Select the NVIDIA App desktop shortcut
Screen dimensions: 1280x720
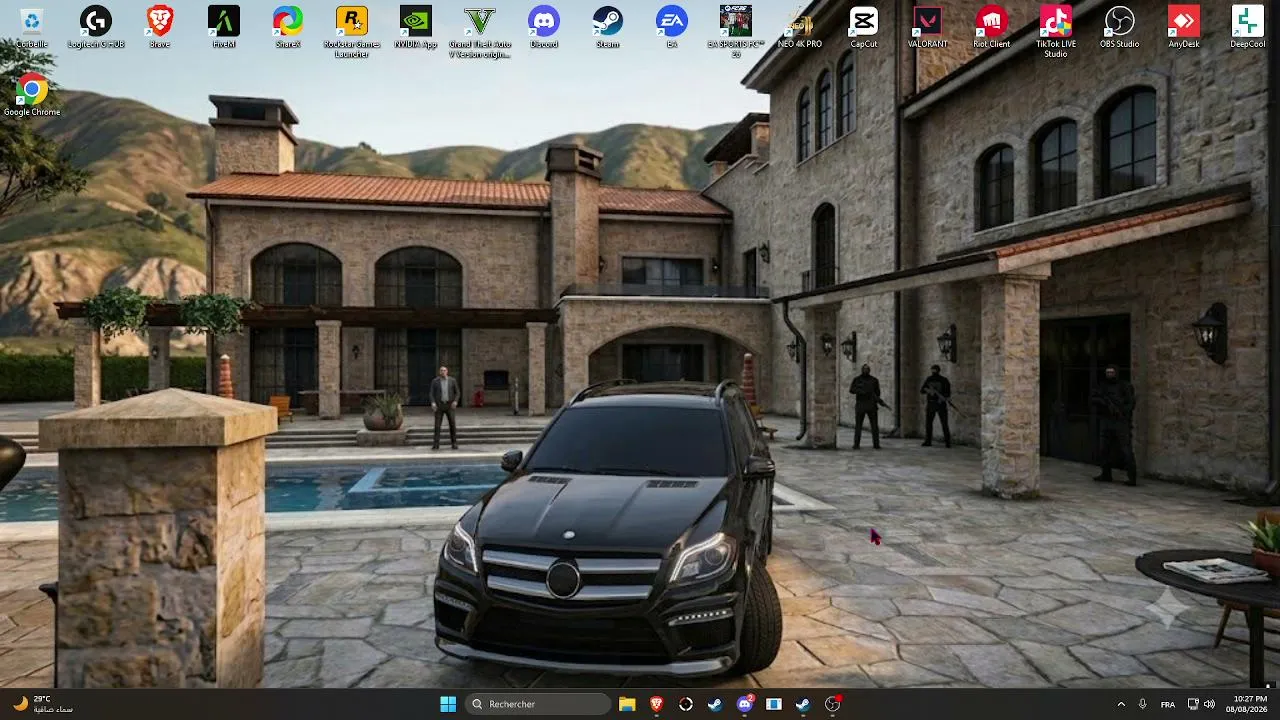[416, 27]
